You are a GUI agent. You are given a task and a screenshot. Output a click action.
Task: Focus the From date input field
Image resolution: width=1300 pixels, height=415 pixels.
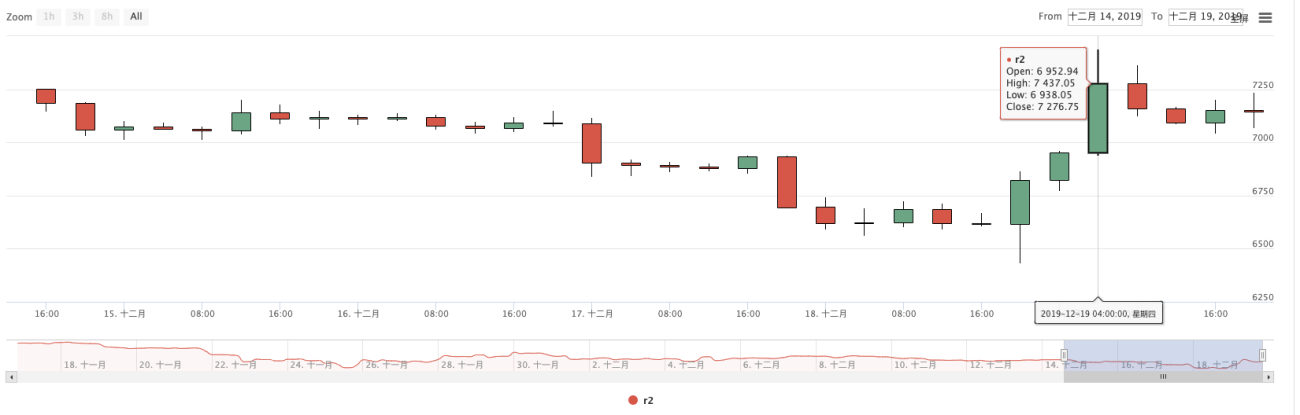point(1105,16)
